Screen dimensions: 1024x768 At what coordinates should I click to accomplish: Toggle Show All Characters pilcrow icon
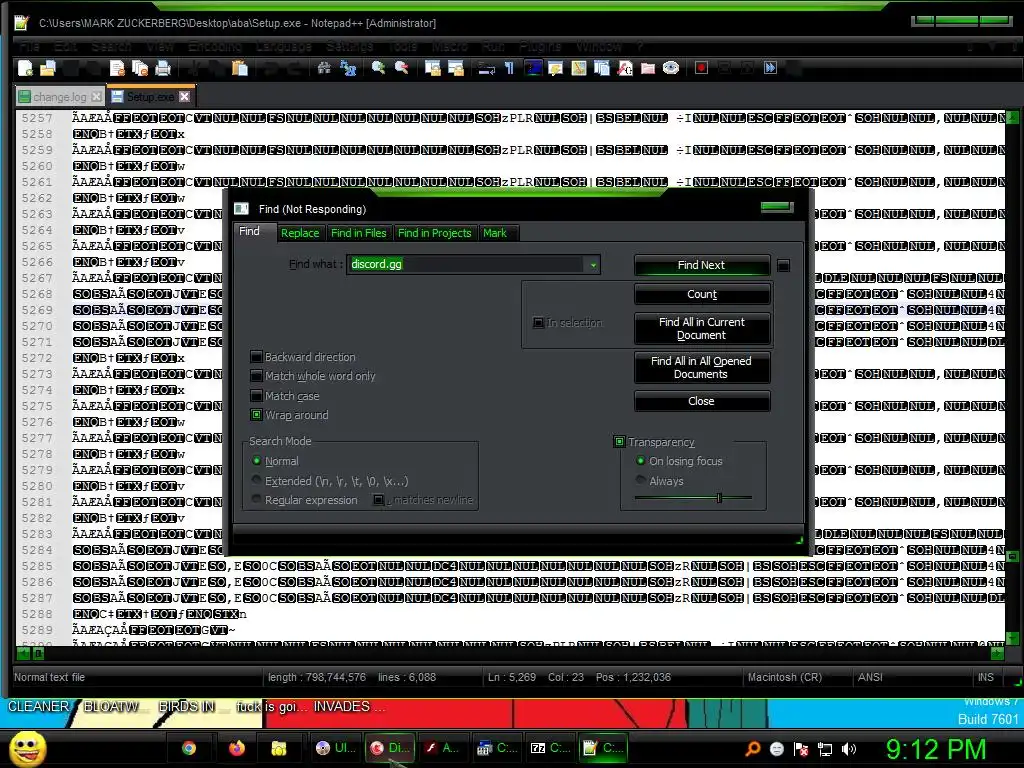coord(509,68)
